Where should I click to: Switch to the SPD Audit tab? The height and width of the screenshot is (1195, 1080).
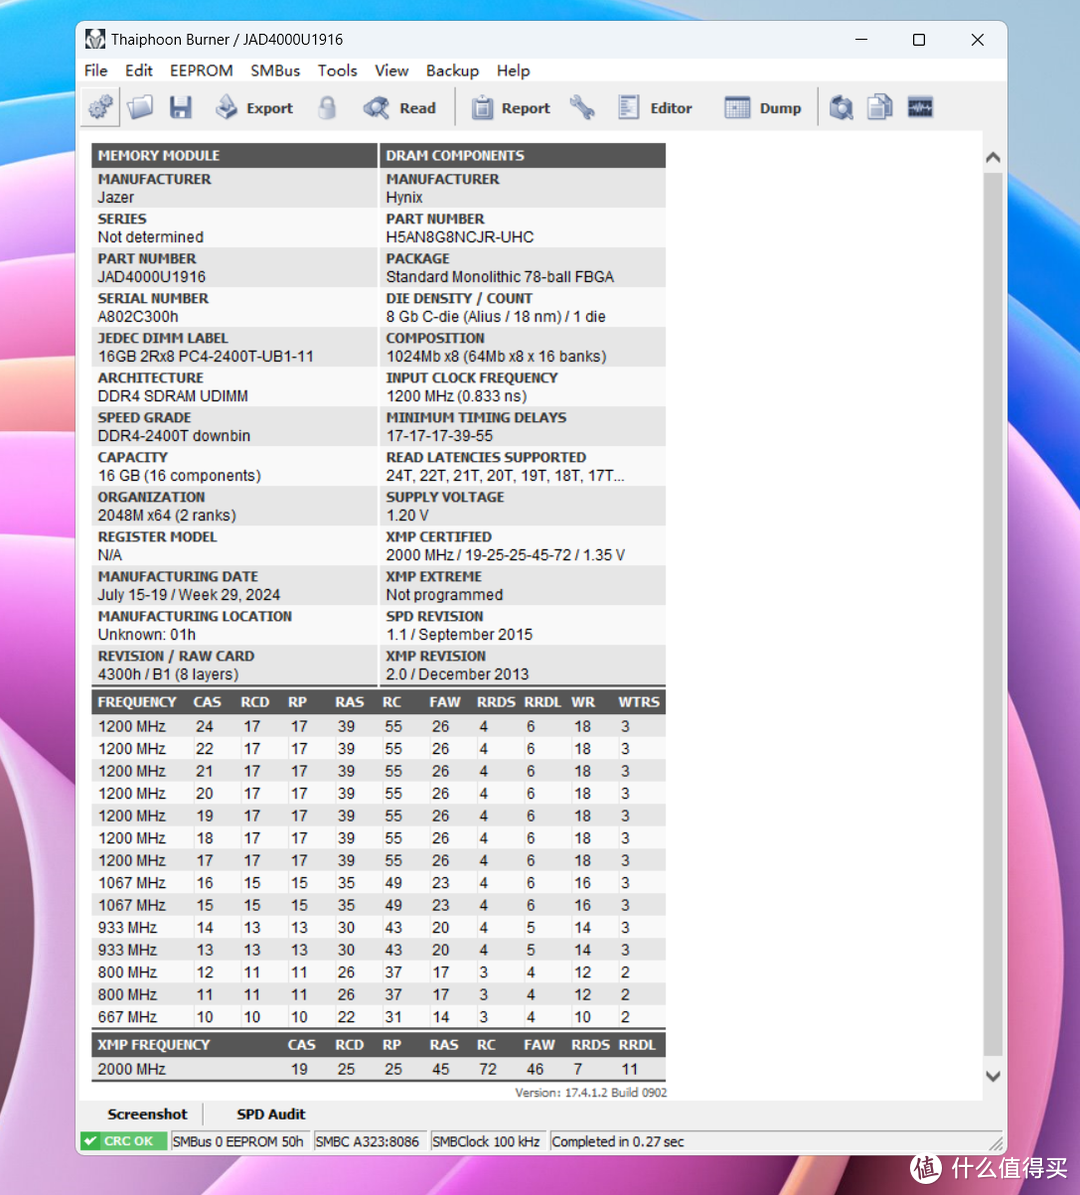(x=271, y=1114)
